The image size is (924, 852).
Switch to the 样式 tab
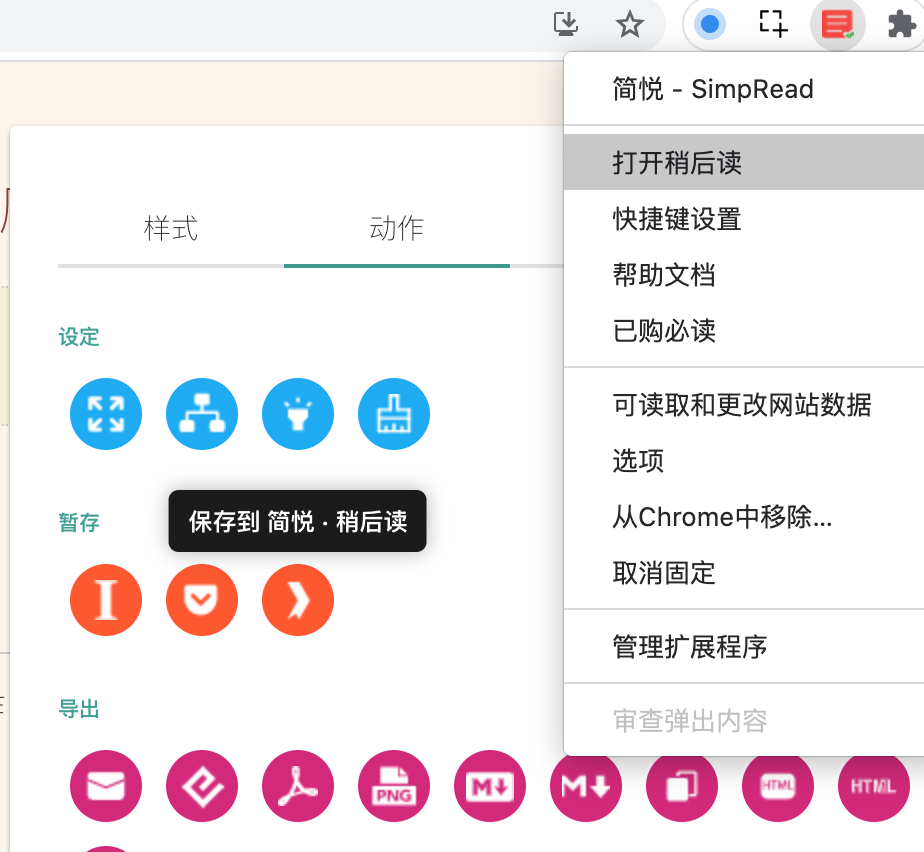point(171,229)
